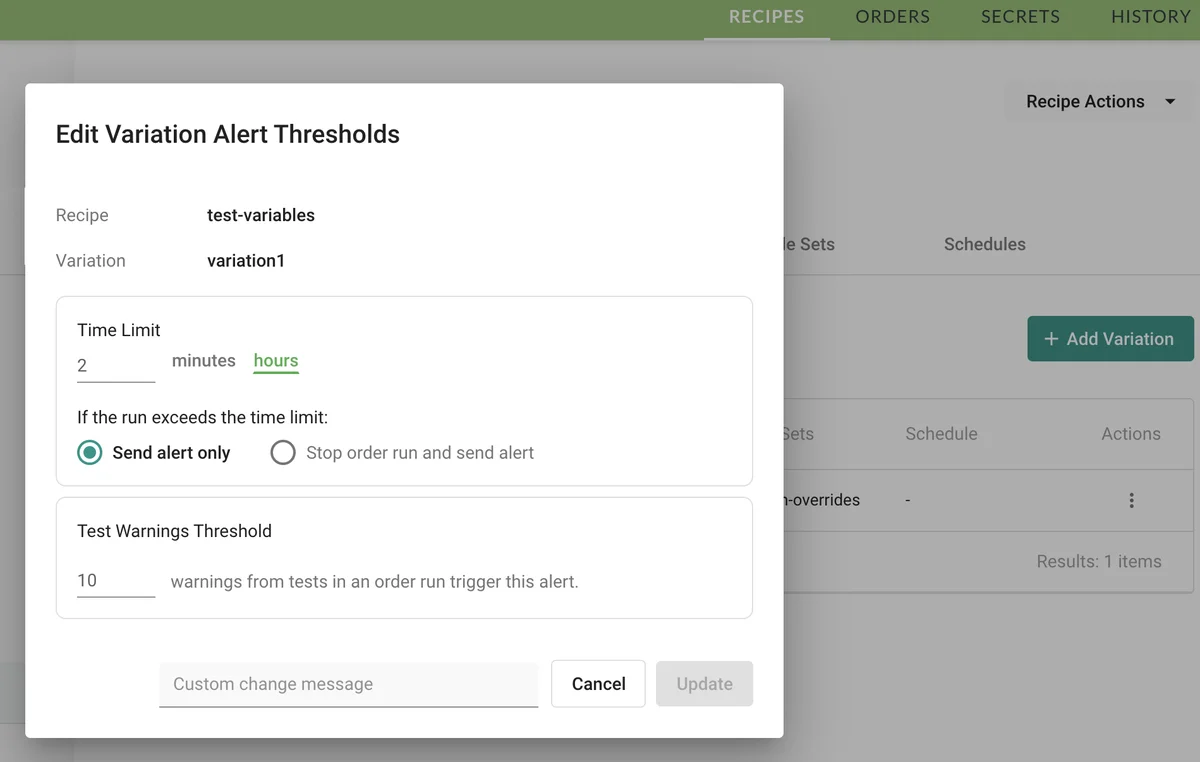This screenshot has width=1200, height=762.
Task: Set time limit unit to hours
Action: pos(276,361)
